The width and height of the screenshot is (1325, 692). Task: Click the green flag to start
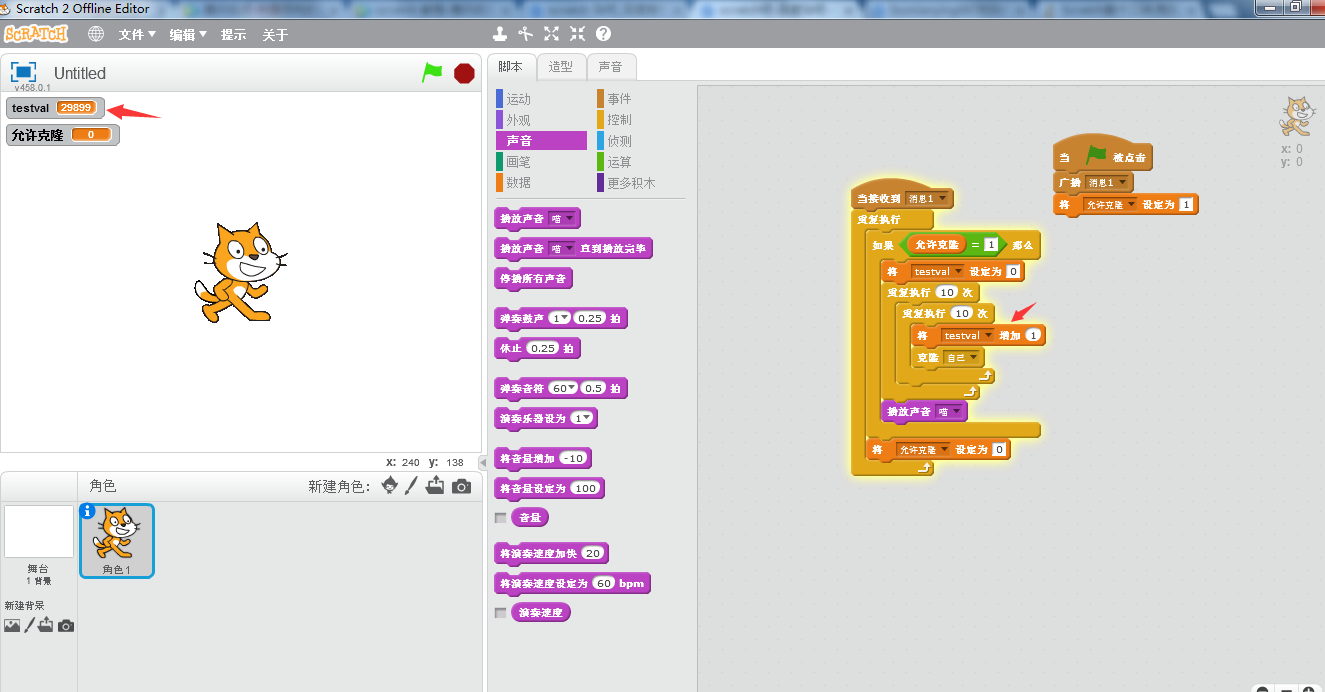[432, 73]
